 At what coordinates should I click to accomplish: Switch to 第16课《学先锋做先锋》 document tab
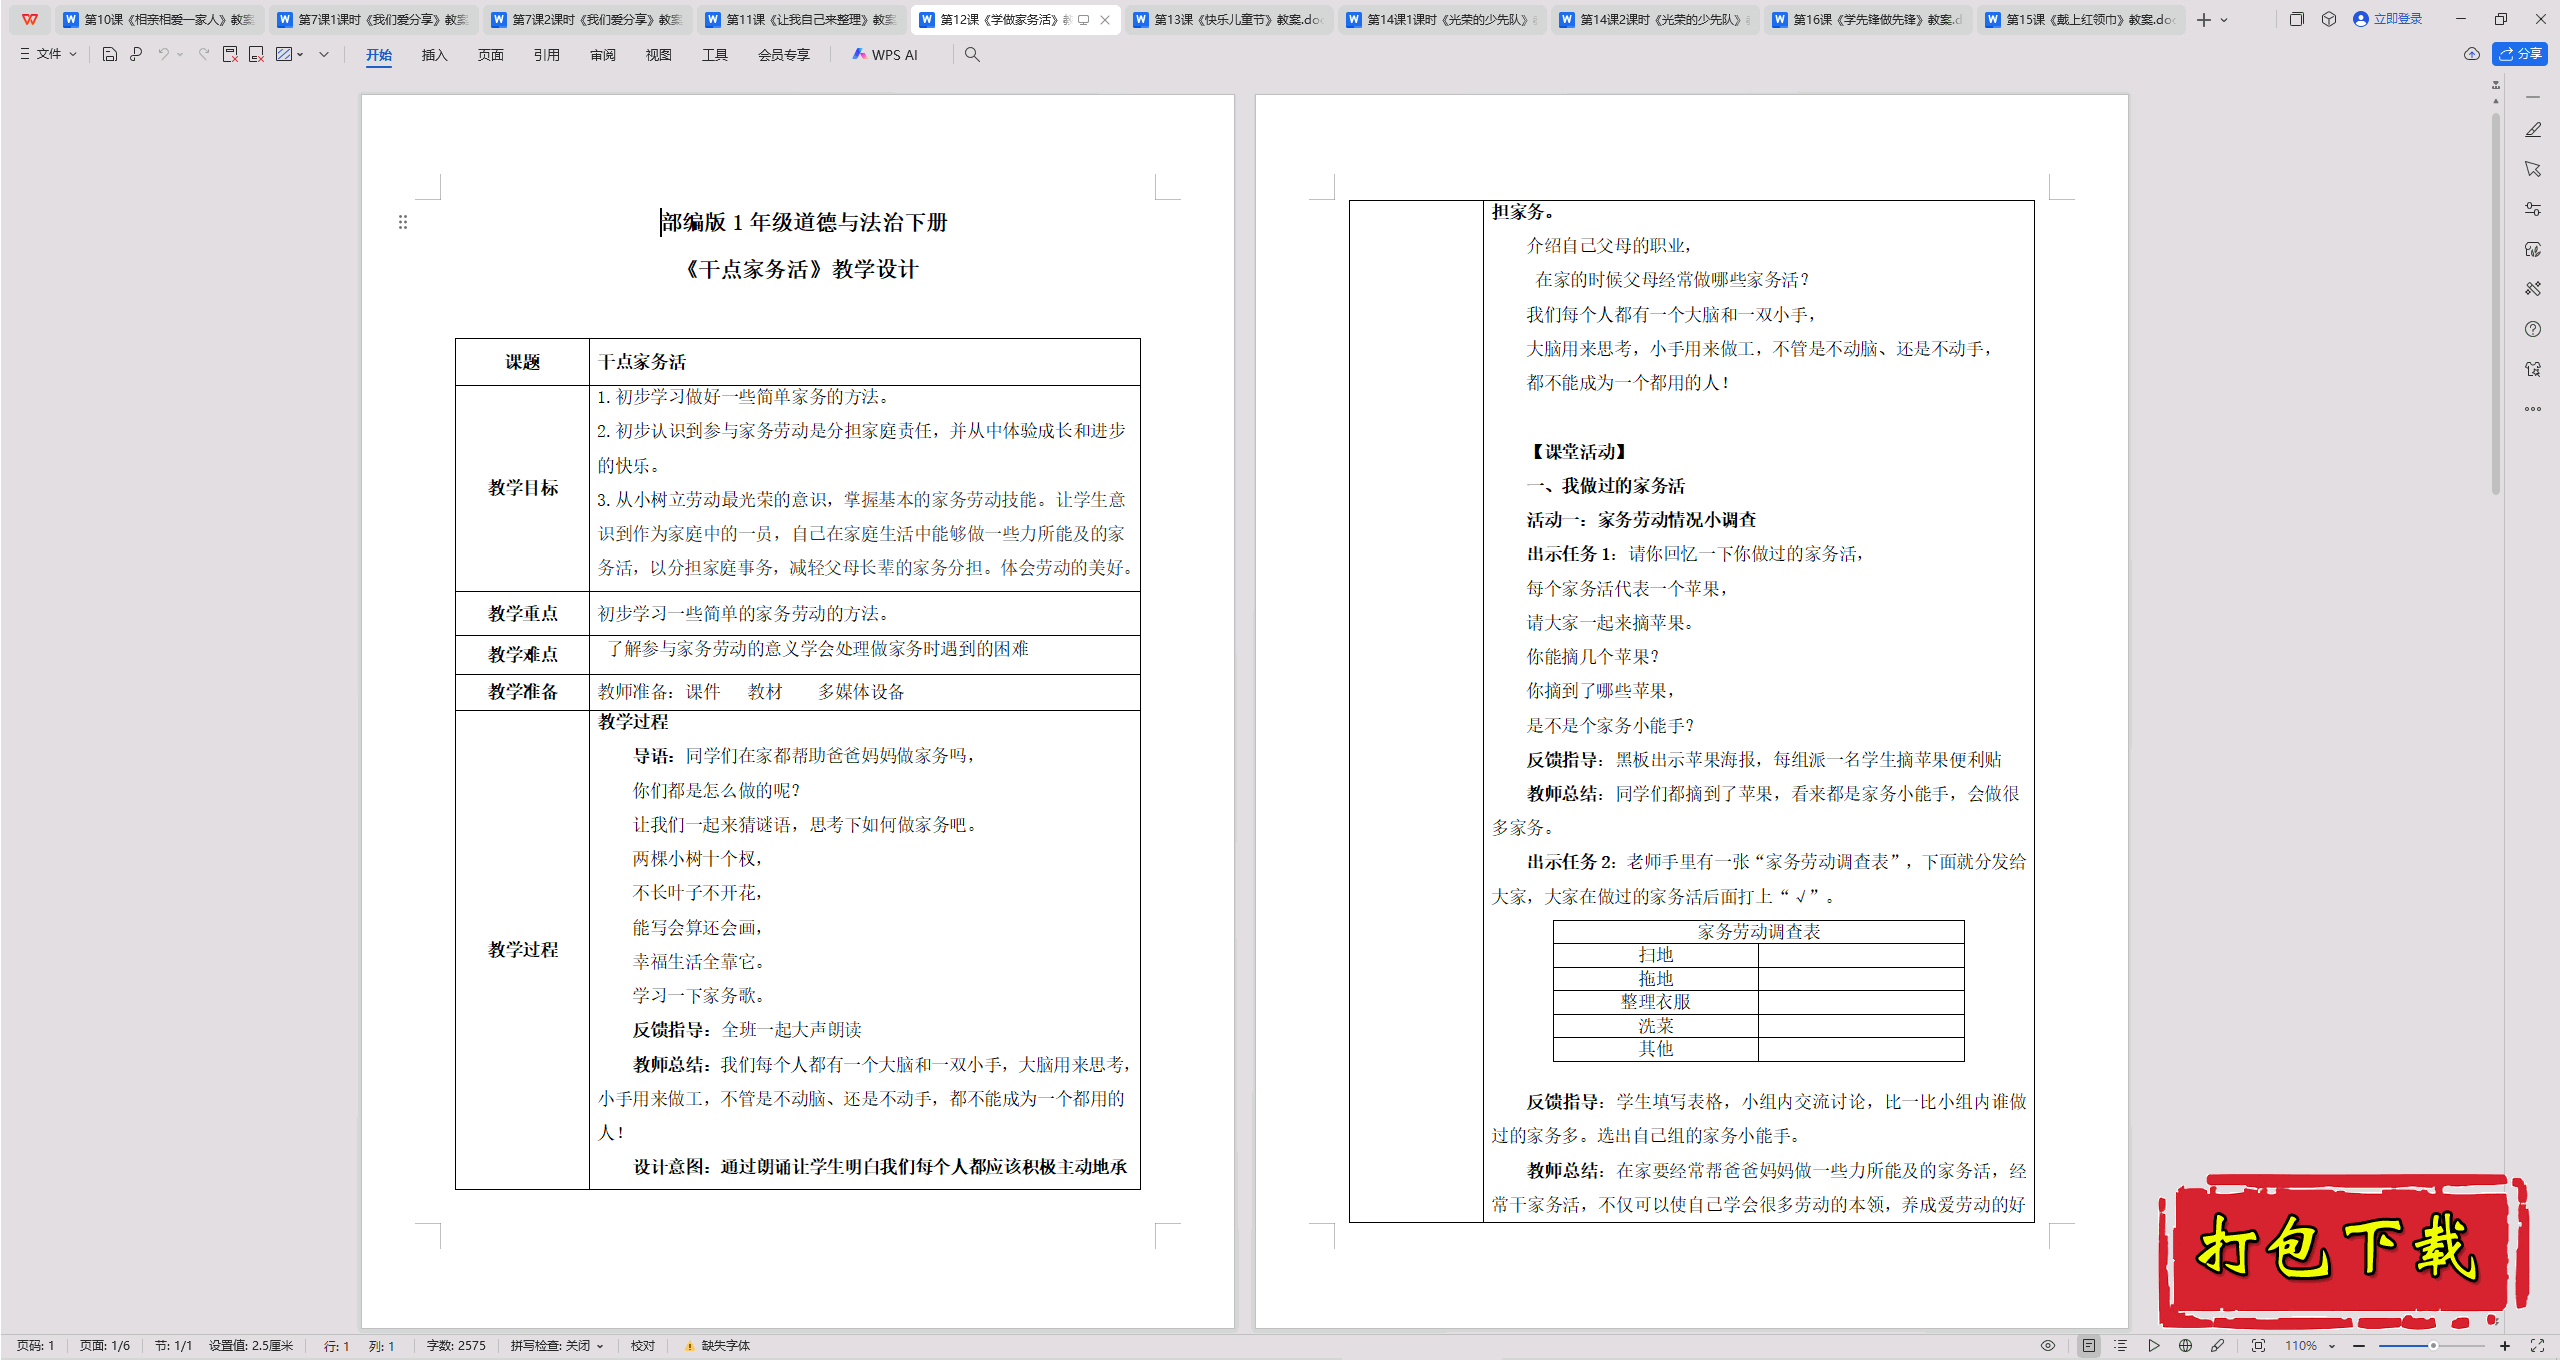point(1867,20)
